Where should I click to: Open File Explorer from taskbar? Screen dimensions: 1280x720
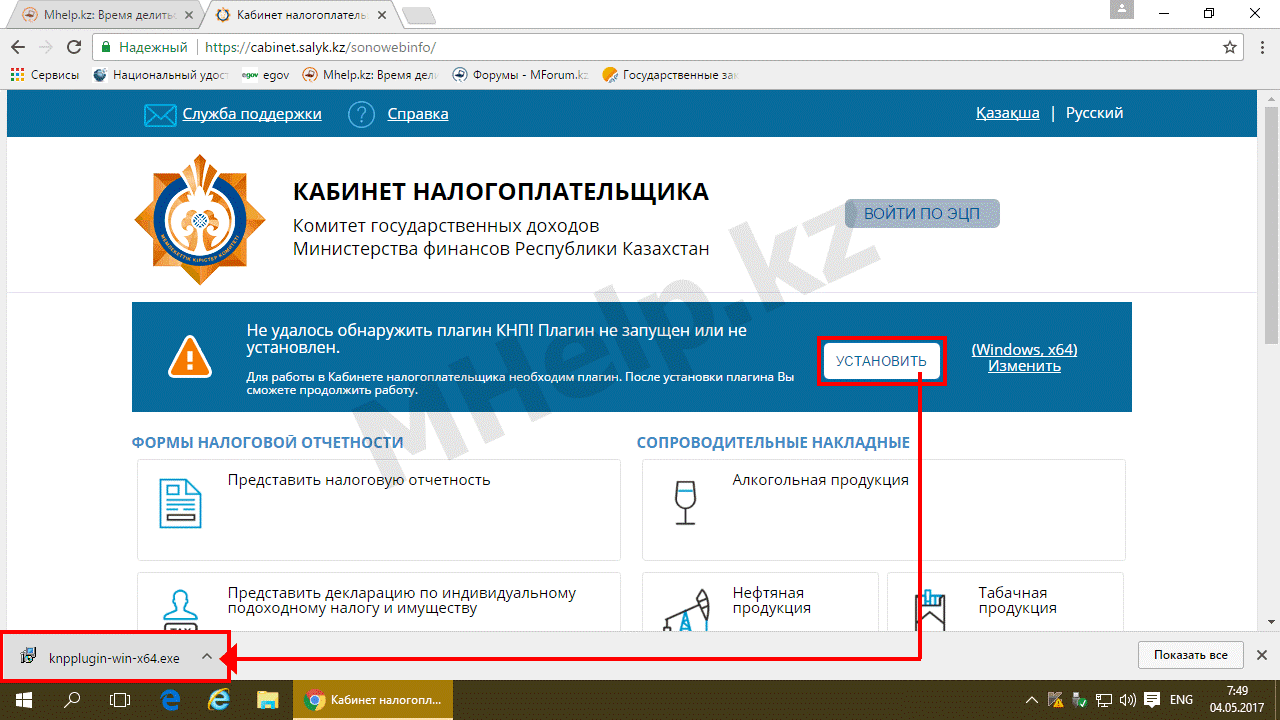pyautogui.click(x=267, y=700)
